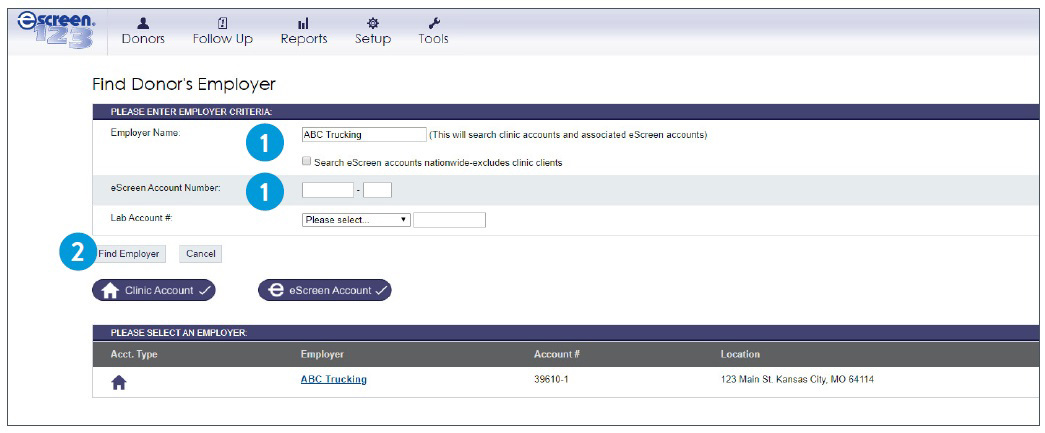
Task: Open the Donors menu
Action: pyautogui.click(x=143, y=32)
